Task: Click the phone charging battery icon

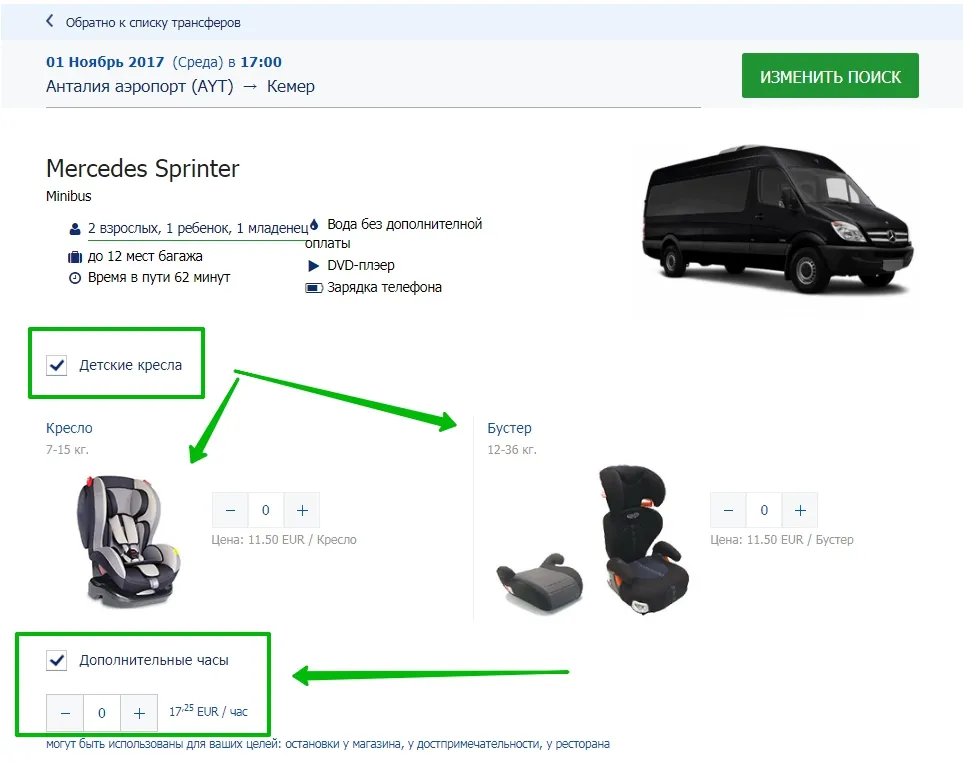Action: (314, 288)
